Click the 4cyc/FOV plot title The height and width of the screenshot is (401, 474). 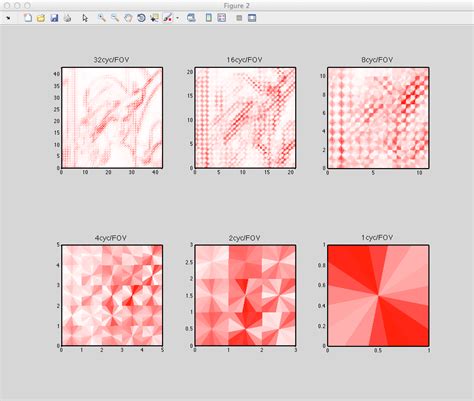(x=111, y=238)
